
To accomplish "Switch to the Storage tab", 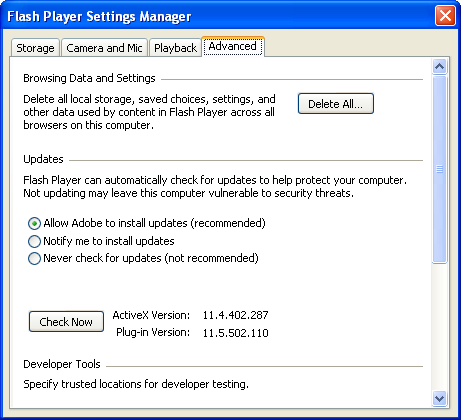I will click(x=35, y=48).
